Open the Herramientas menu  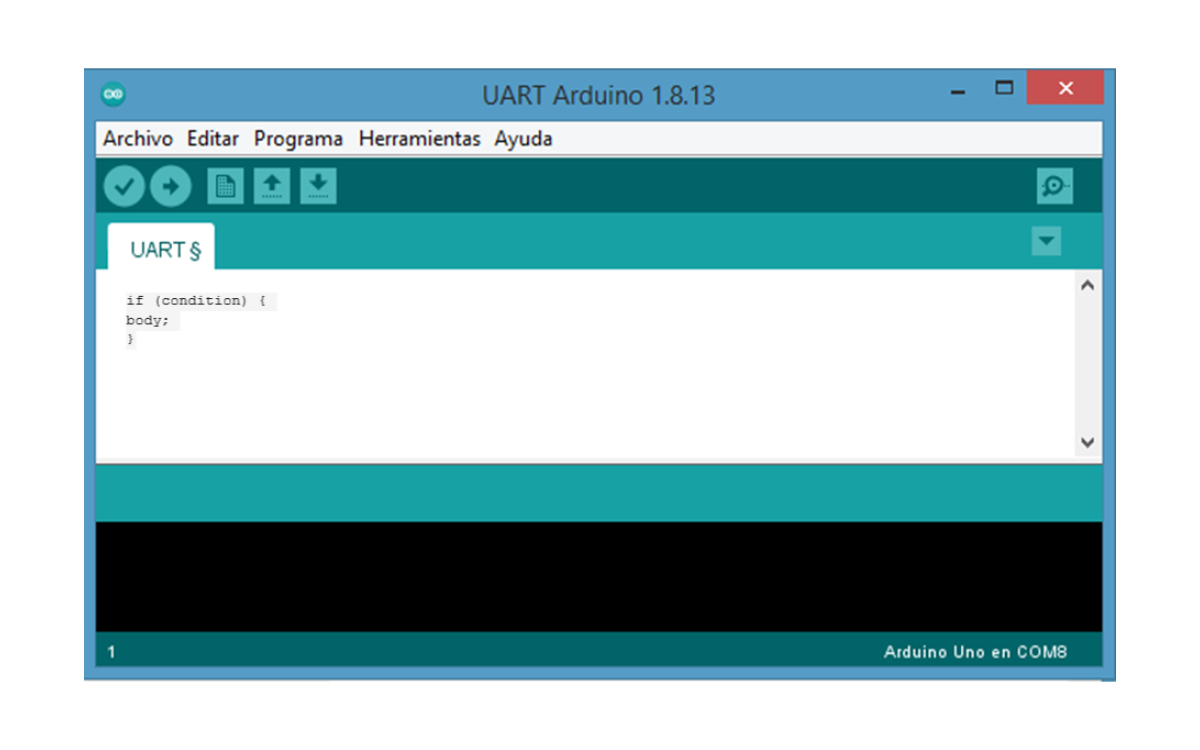[419, 139]
